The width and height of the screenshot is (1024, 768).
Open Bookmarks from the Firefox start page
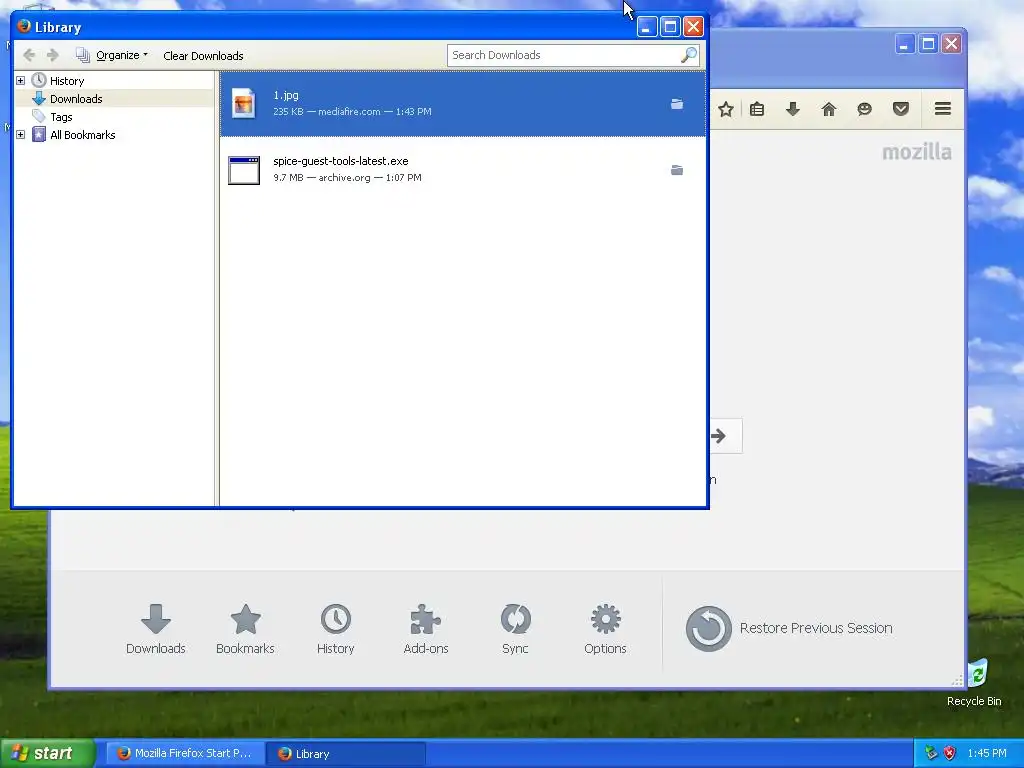click(x=246, y=629)
